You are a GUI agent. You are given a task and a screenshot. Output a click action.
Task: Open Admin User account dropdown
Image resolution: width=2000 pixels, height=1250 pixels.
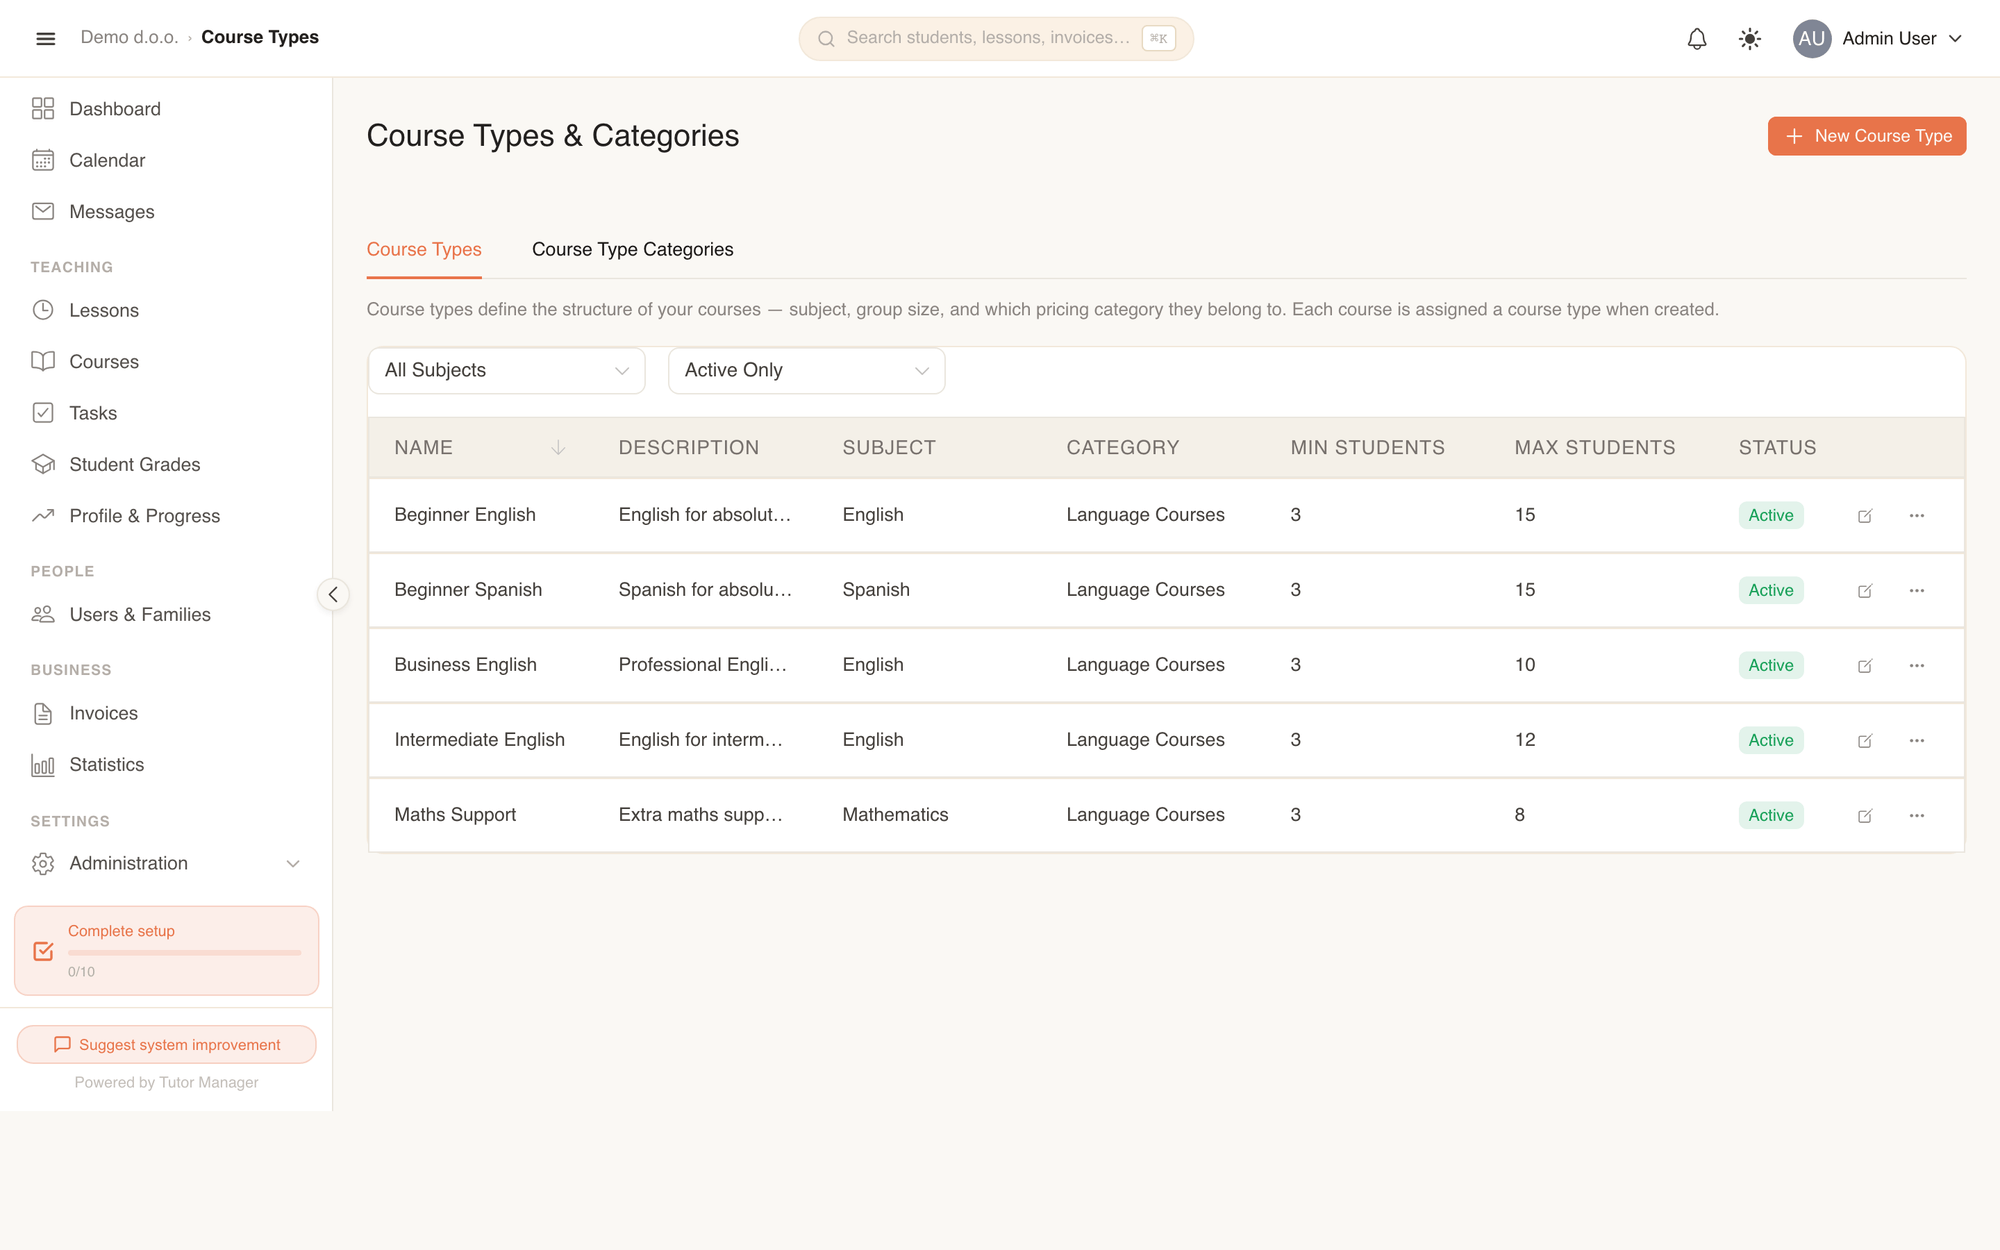coord(1880,38)
